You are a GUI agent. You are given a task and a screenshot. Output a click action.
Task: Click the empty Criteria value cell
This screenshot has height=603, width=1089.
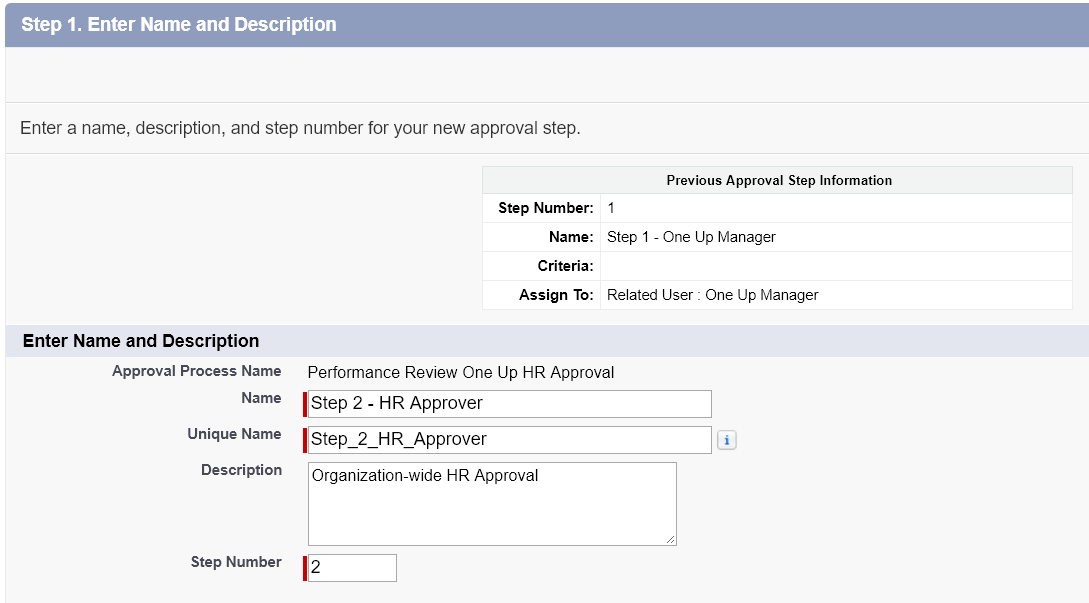tap(835, 266)
